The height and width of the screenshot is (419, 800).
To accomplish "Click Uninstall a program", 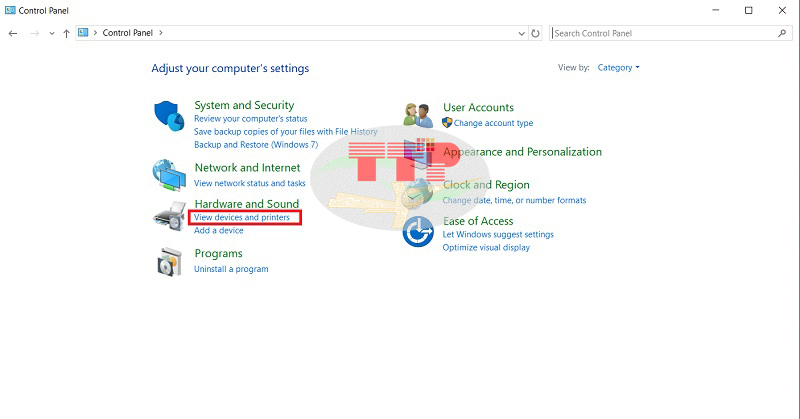I will [231, 269].
